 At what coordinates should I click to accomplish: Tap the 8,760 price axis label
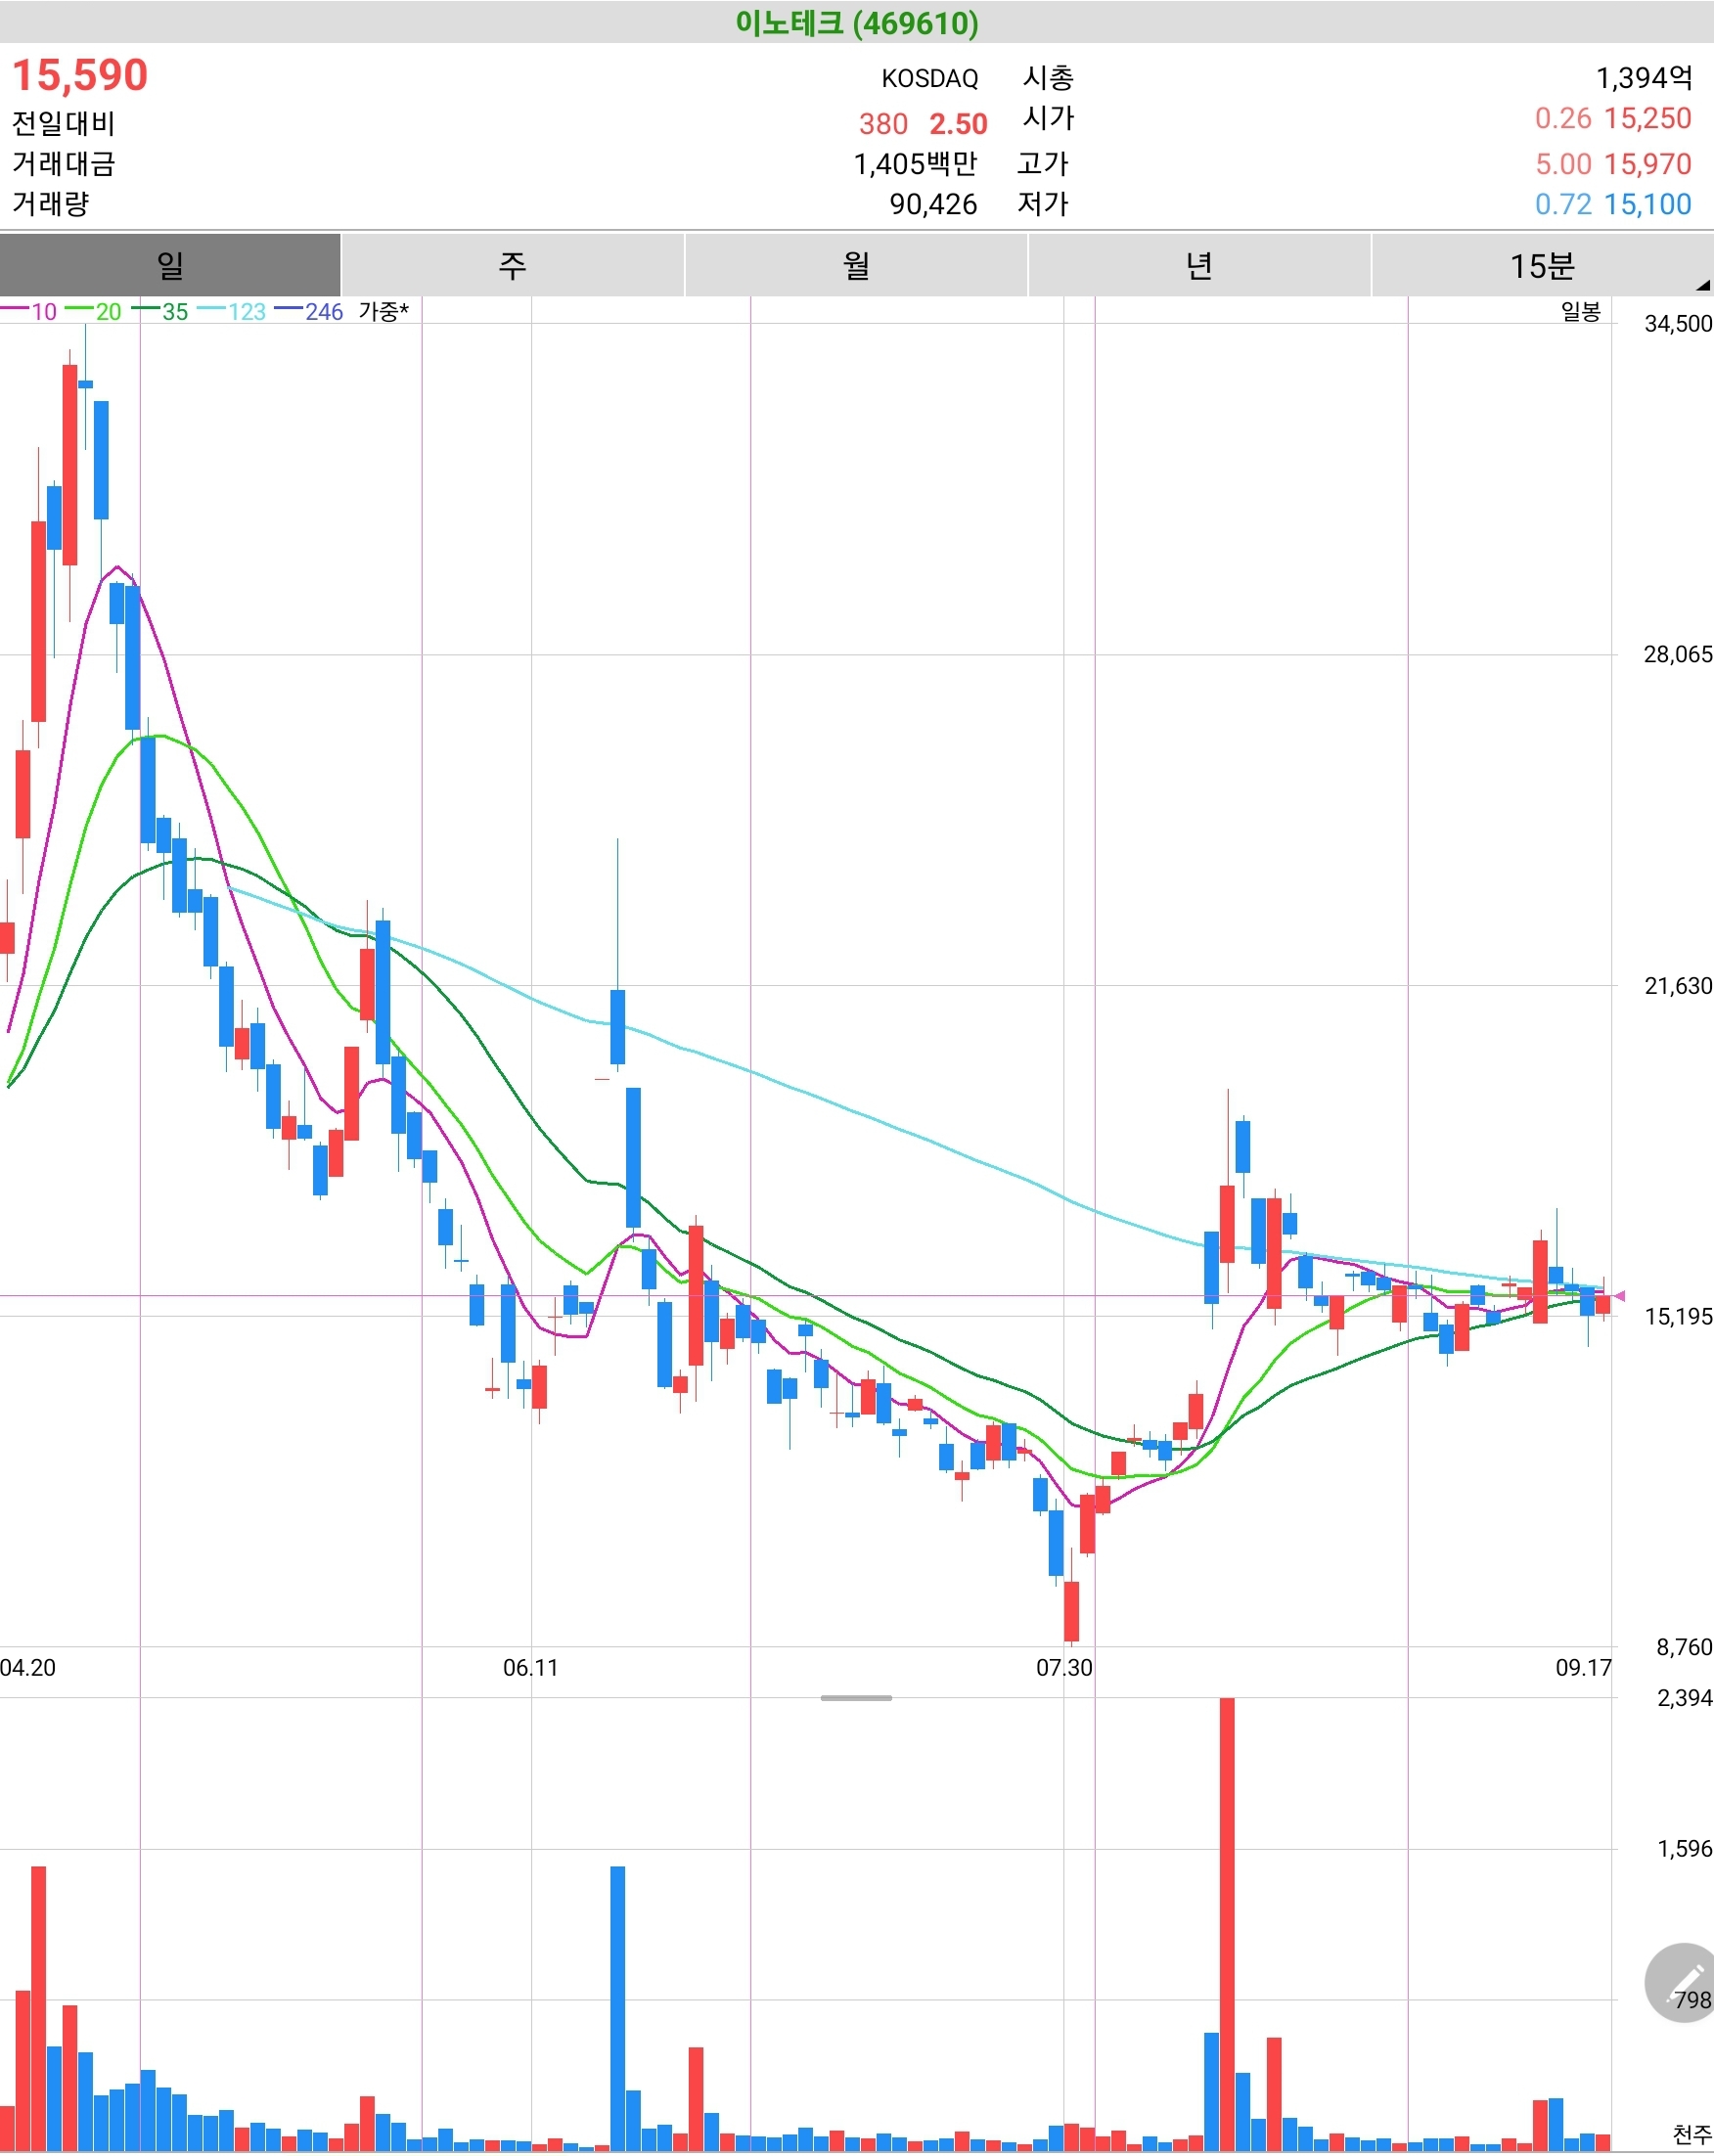click(x=1684, y=1646)
